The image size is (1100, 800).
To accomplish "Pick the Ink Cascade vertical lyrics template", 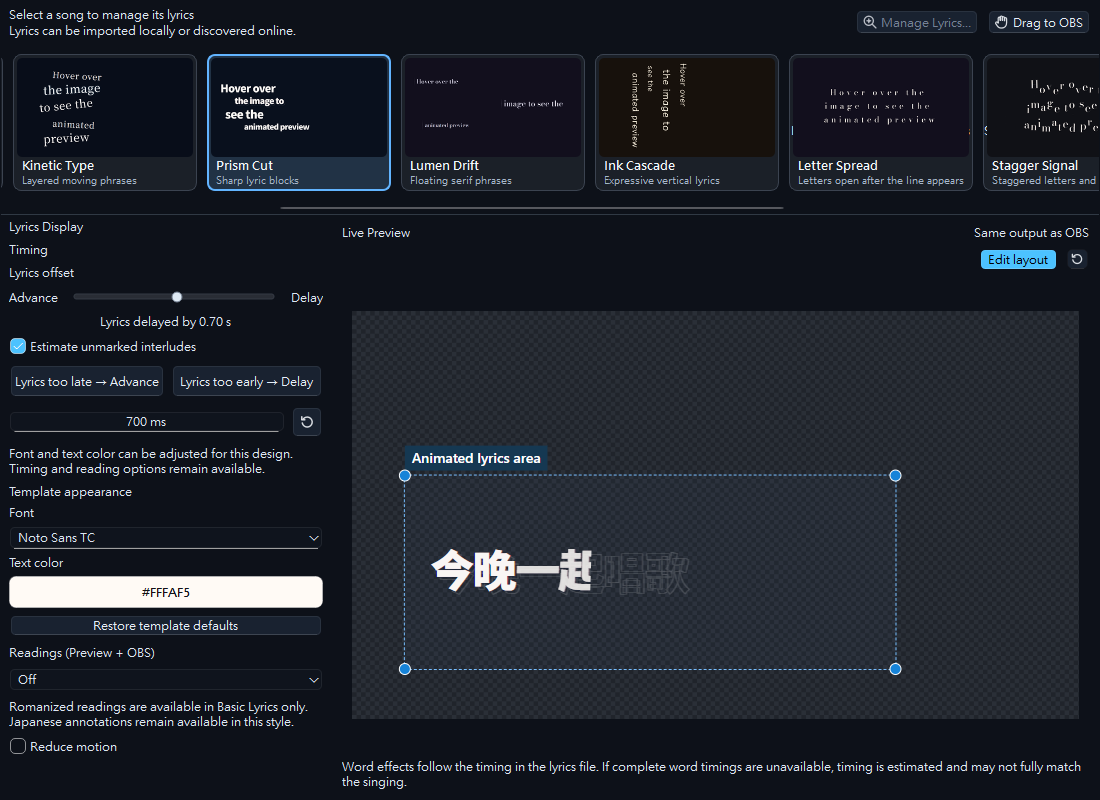I will click(687, 122).
